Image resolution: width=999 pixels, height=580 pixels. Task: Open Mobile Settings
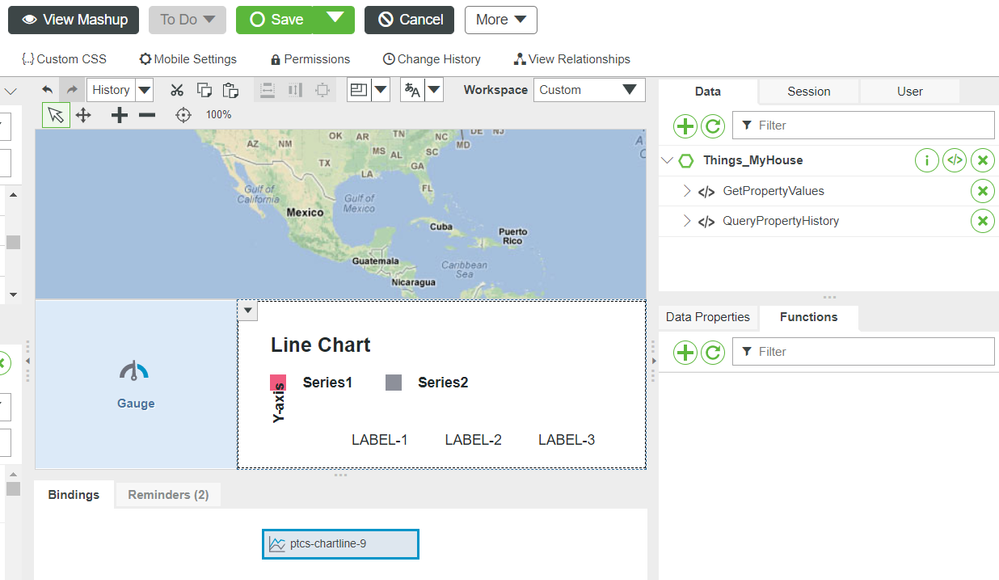187,59
